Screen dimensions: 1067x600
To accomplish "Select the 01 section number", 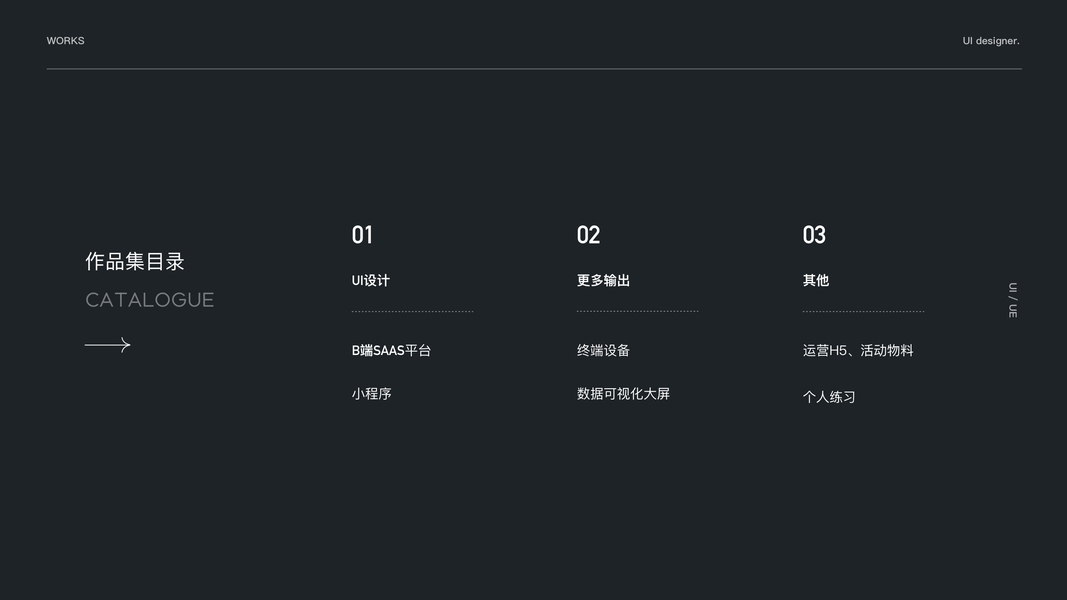I will 362,235.
